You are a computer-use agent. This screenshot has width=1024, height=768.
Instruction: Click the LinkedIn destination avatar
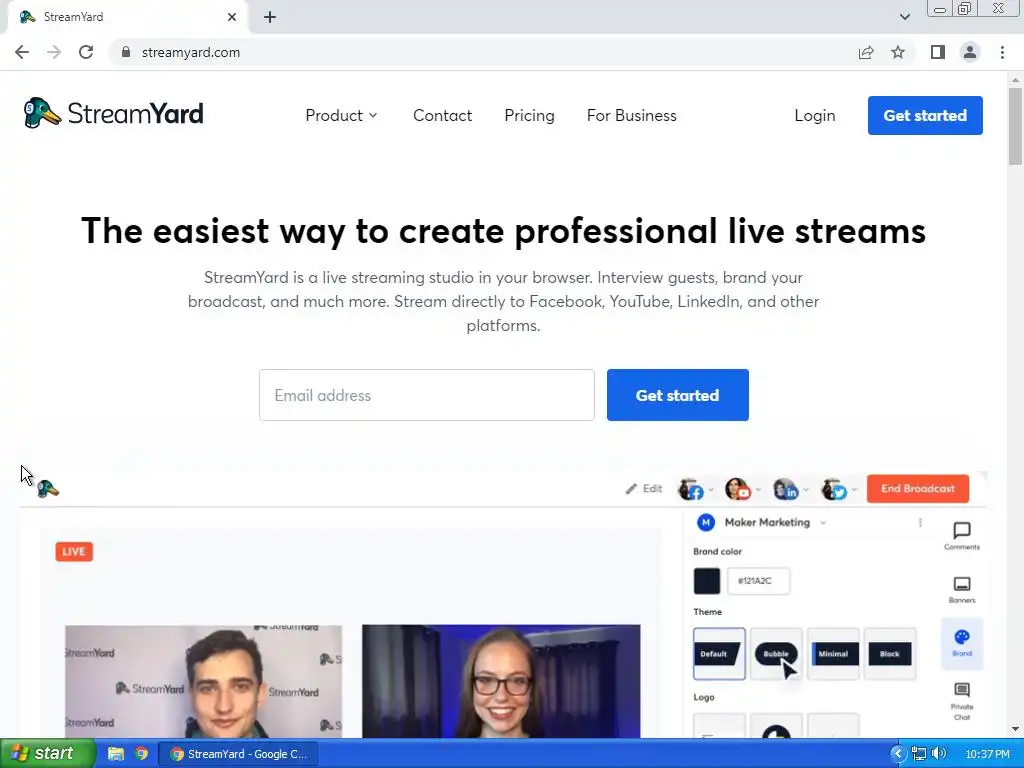(786, 489)
